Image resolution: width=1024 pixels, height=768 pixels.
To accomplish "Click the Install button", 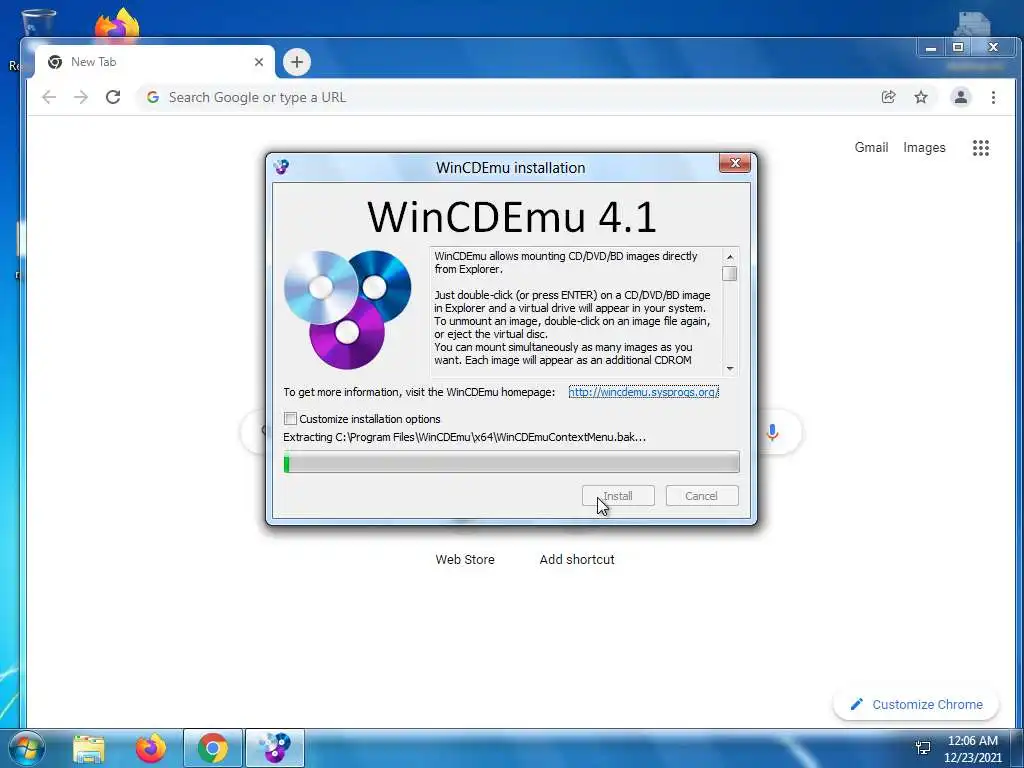I will (x=618, y=496).
